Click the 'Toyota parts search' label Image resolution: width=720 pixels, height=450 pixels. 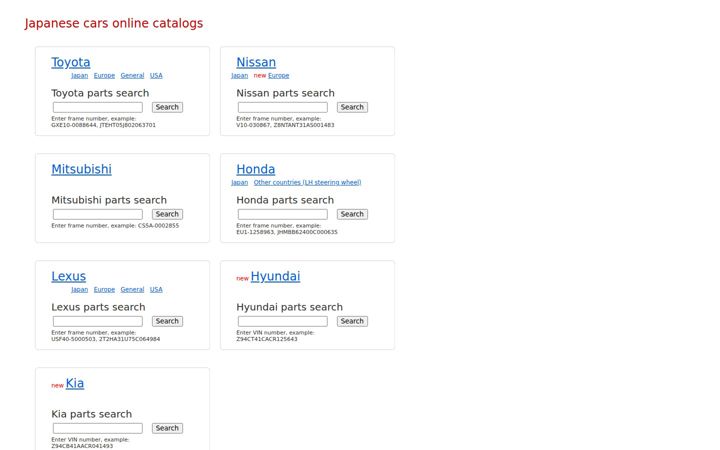click(100, 93)
